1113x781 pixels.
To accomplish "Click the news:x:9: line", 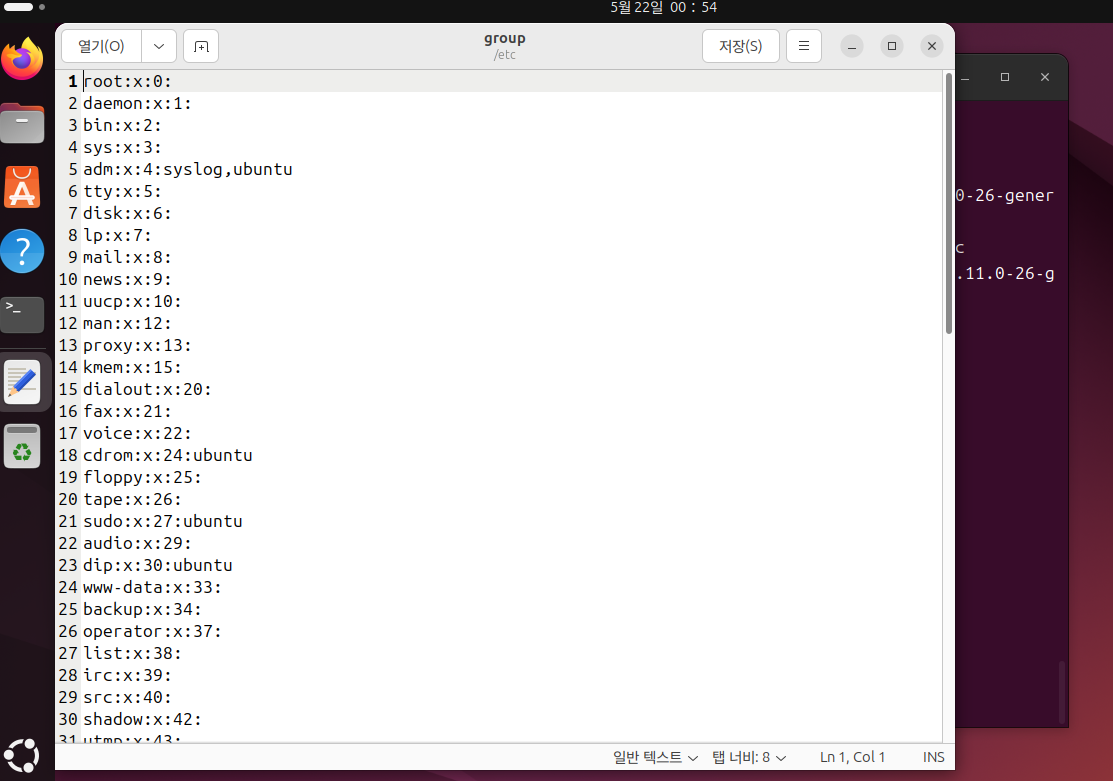I will click(127, 280).
